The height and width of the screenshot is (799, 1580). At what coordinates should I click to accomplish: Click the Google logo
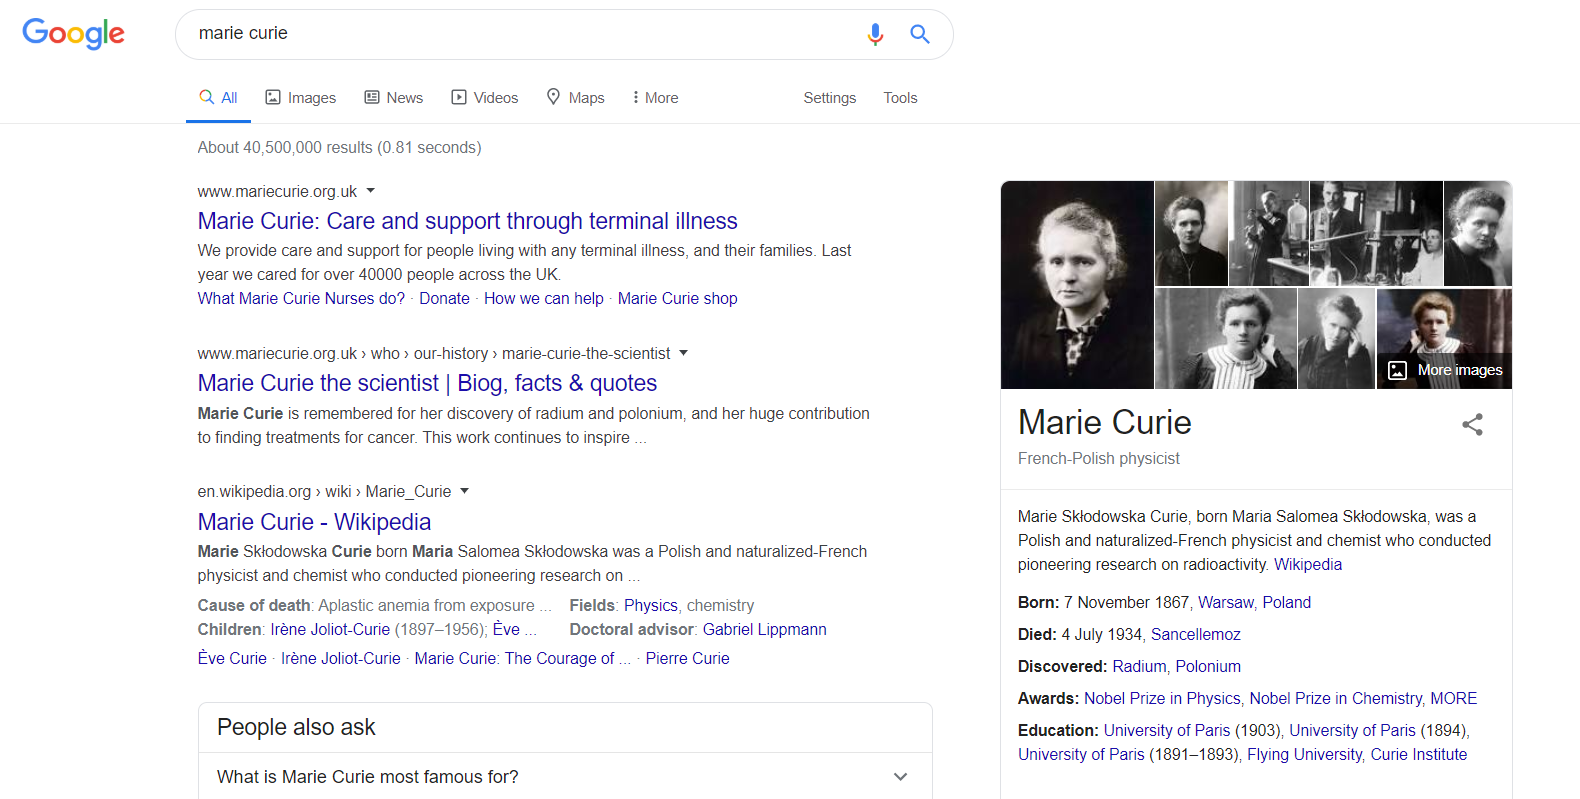pos(73,34)
